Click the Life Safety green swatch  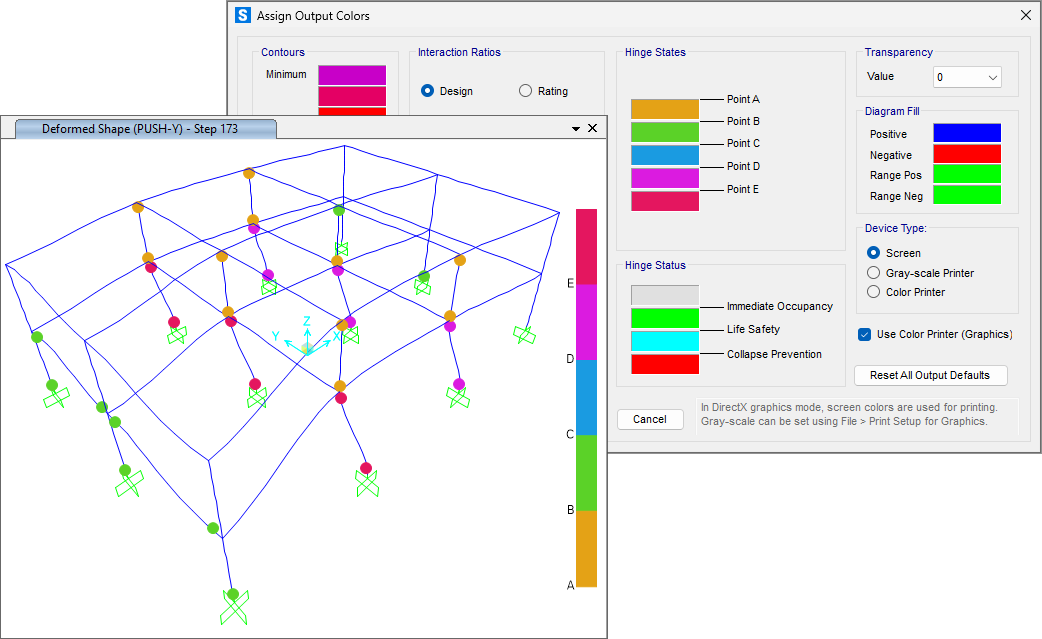click(x=664, y=318)
